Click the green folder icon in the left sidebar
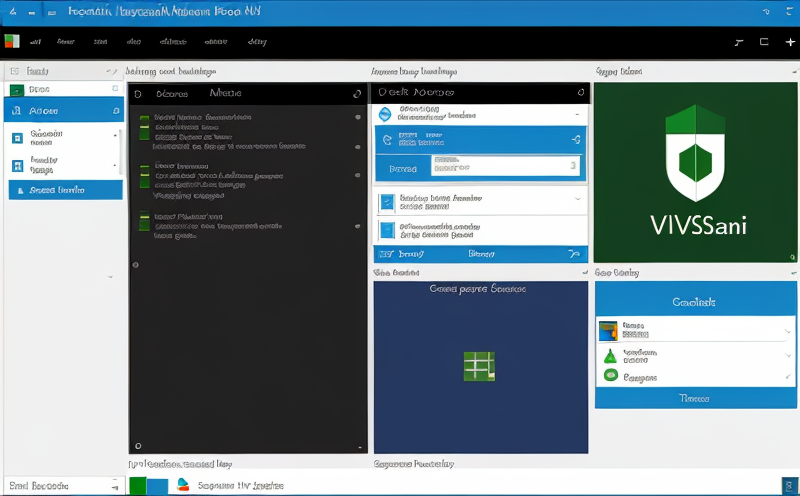800x496 pixels. (17, 90)
